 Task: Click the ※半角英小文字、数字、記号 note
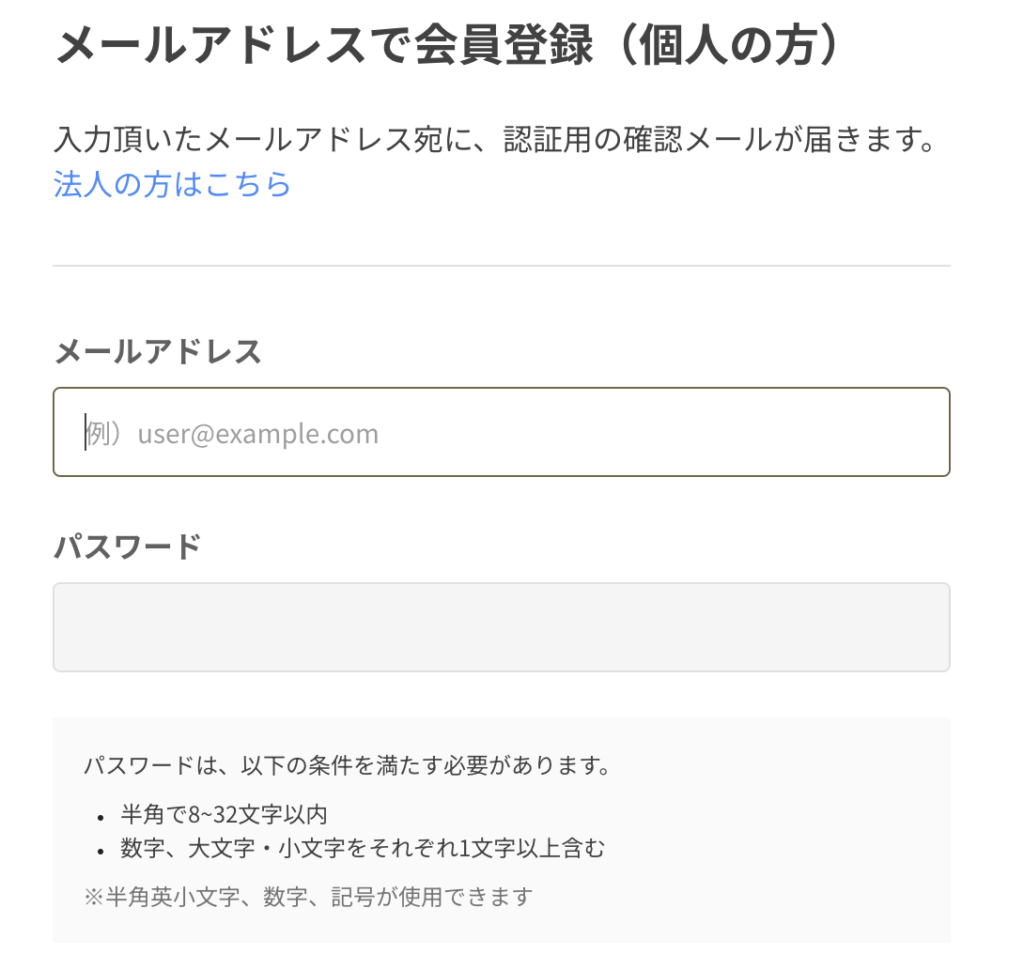tap(308, 896)
